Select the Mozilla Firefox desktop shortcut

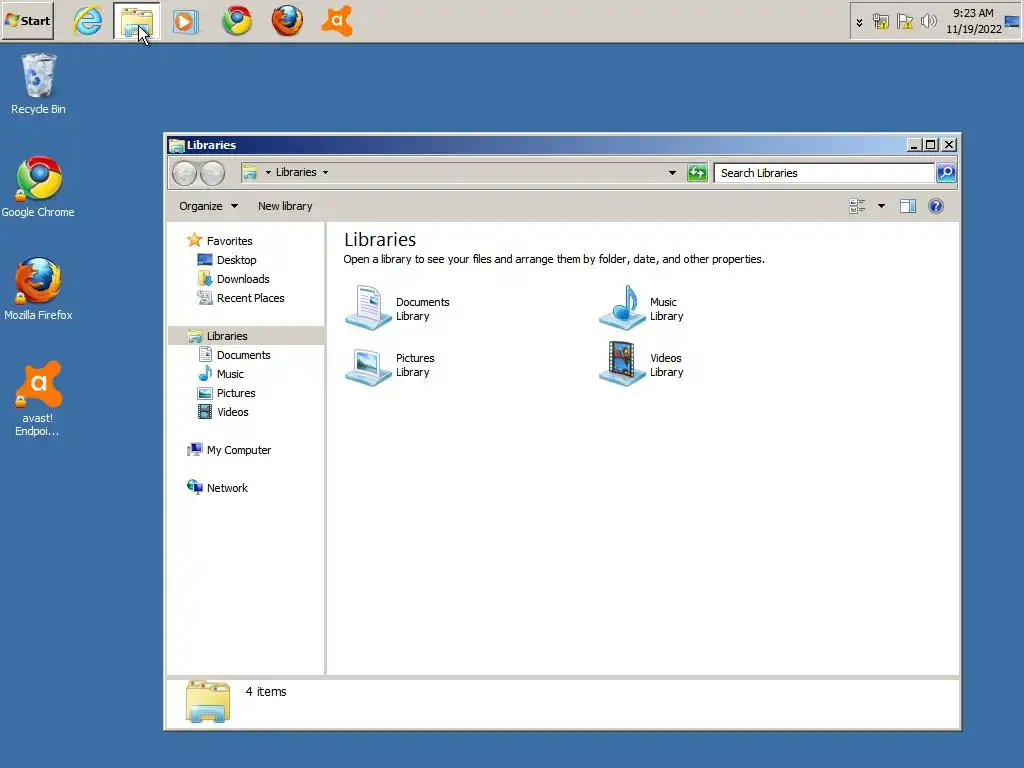(x=38, y=289)
